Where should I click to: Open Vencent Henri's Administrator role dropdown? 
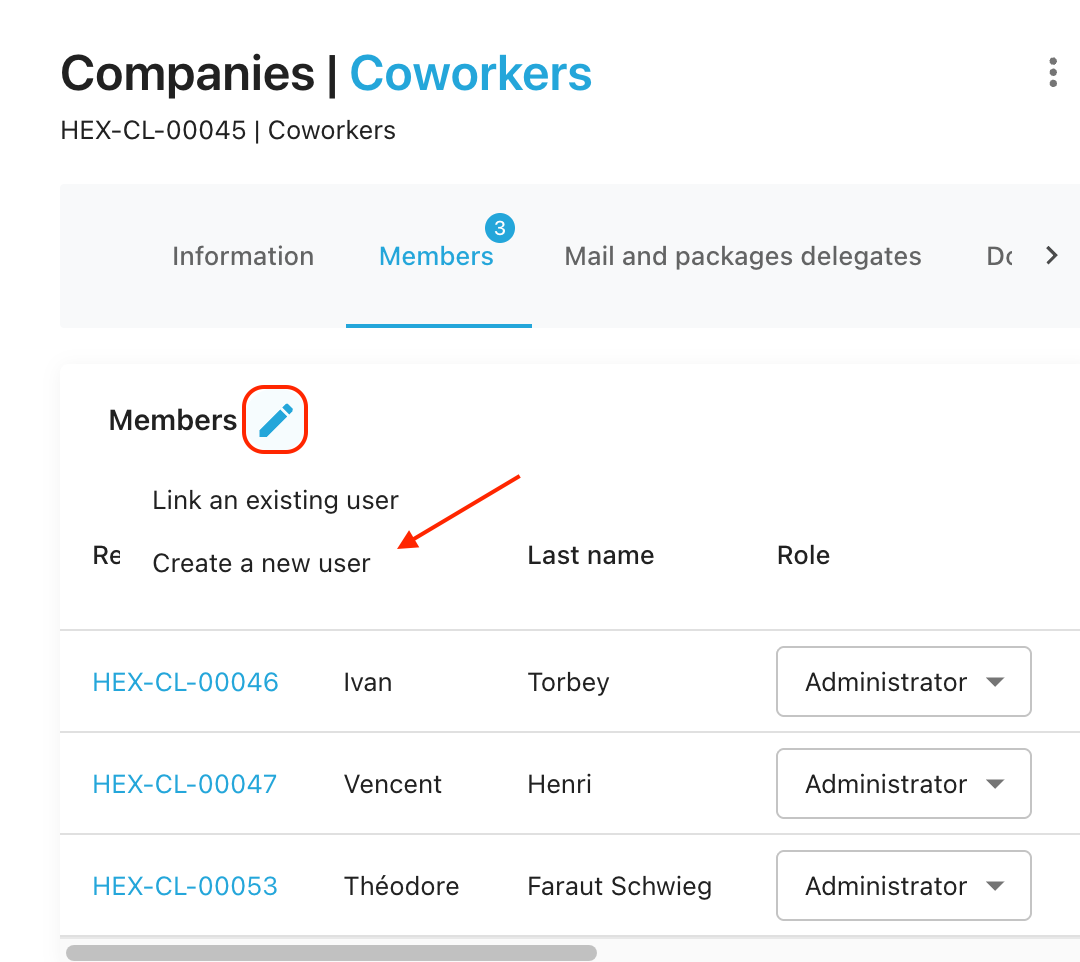[903, 784]
